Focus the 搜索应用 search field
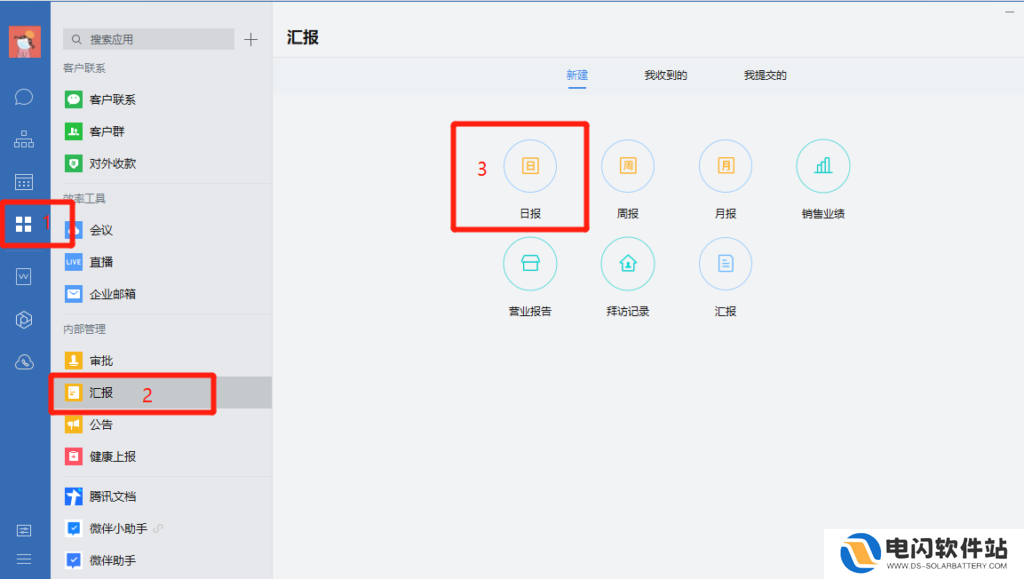The width and height of the screenshot is (1024, 579). 149,39
